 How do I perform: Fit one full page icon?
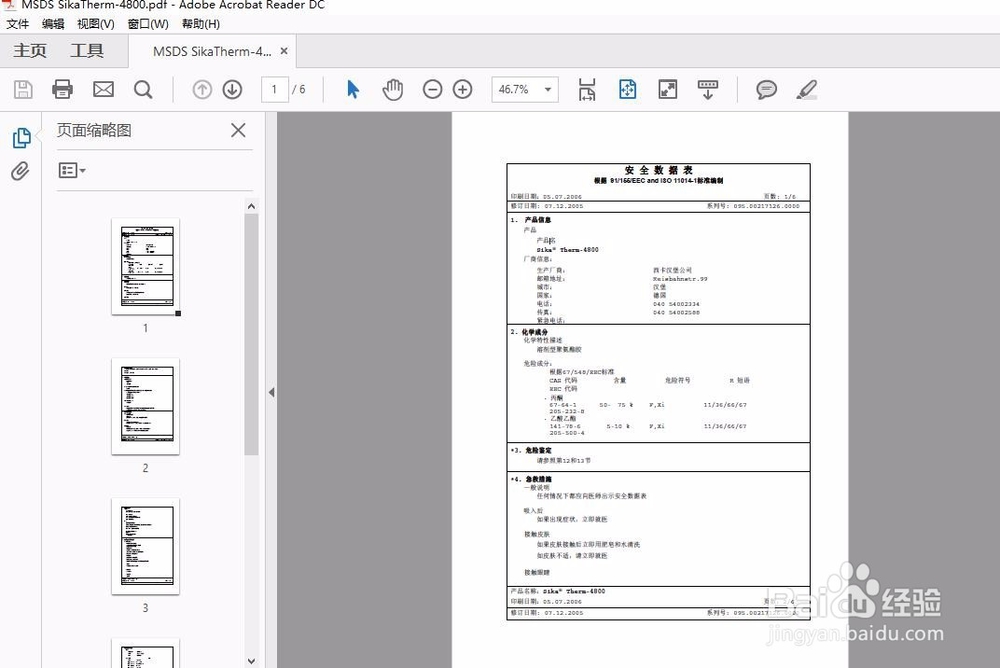point(628,89)
